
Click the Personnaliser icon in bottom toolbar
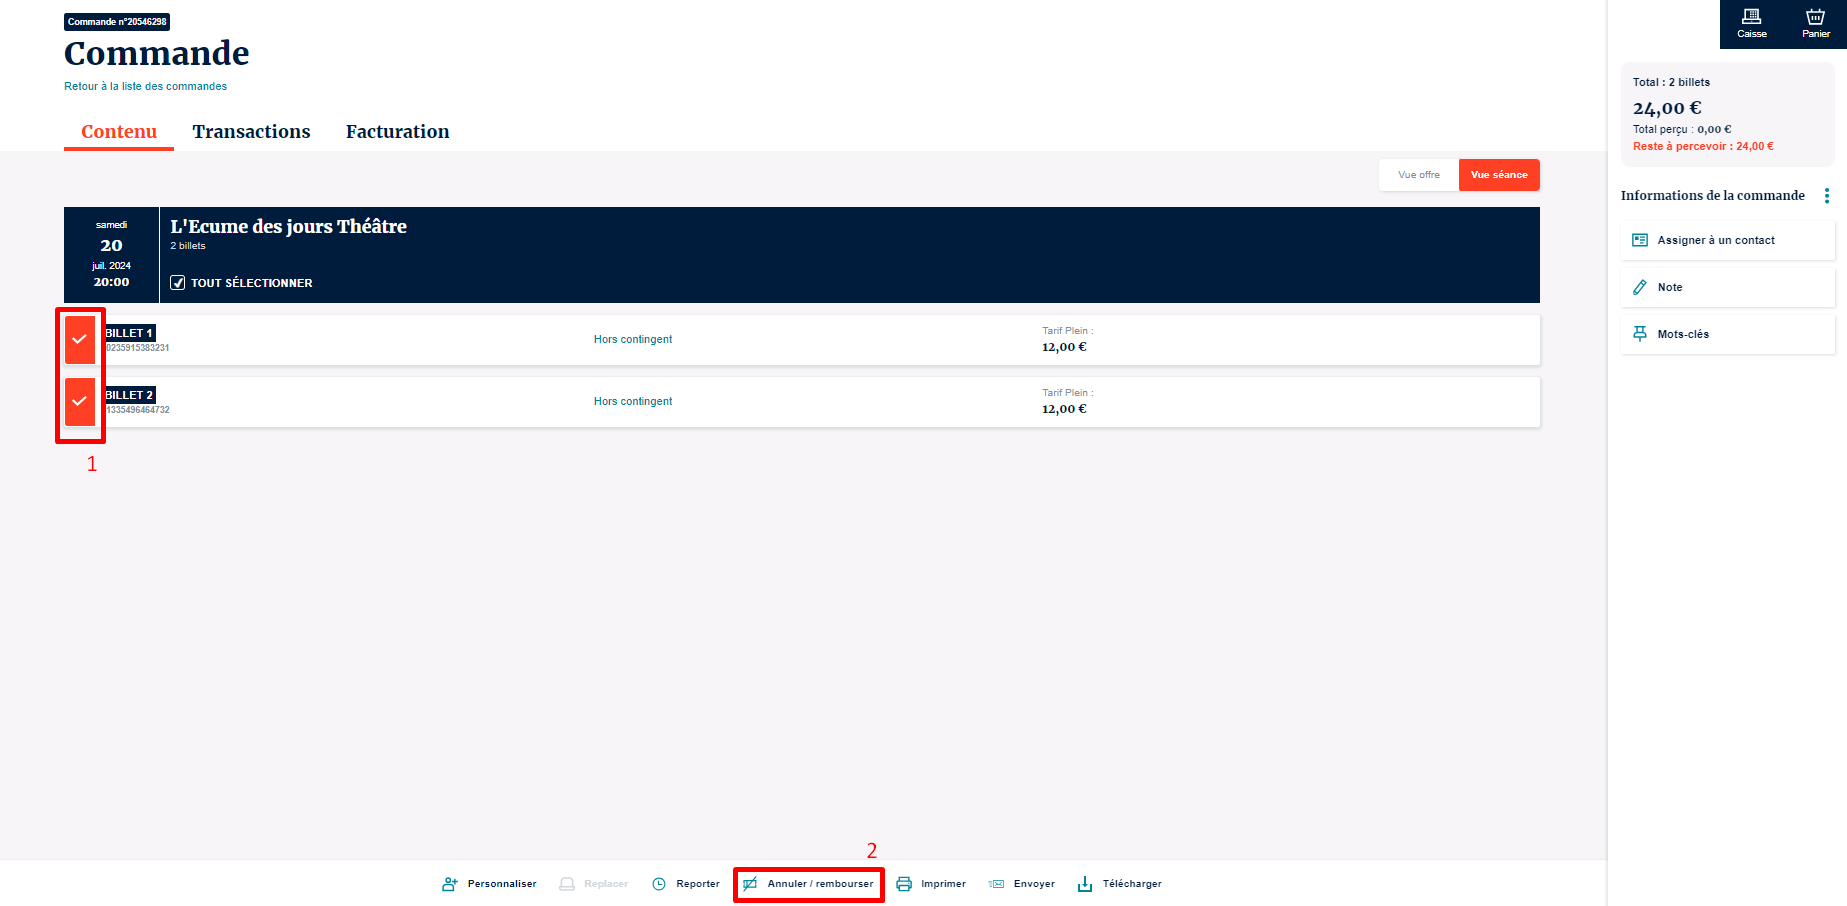450,884
